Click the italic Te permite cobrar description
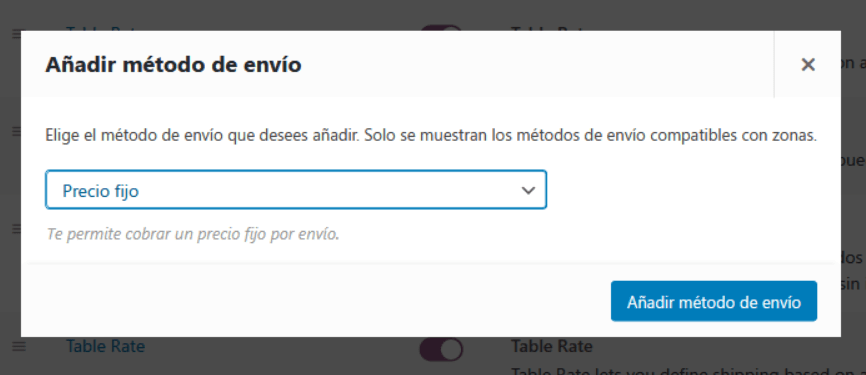 (x=192, y=234)
